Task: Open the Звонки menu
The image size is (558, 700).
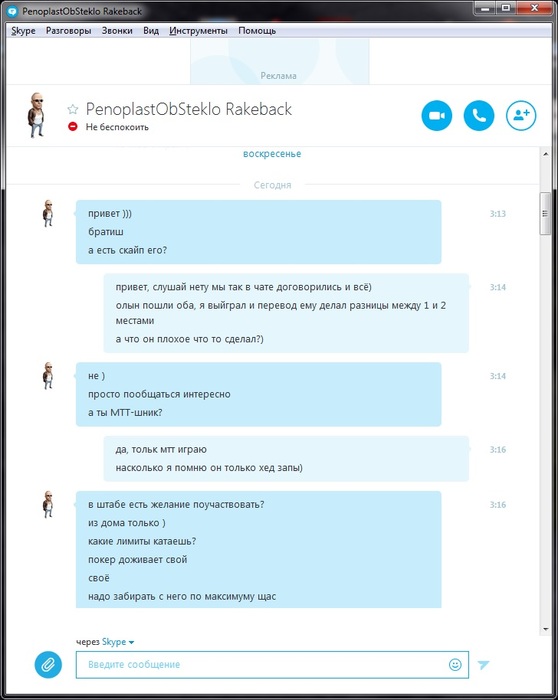Action: [x=117, y=31]
